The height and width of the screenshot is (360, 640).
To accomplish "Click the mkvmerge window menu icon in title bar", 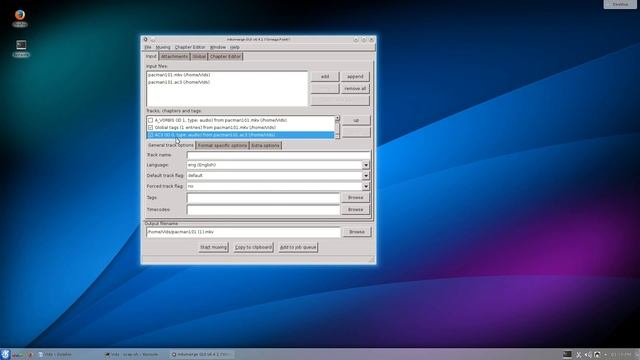I will tap(145, 40).
